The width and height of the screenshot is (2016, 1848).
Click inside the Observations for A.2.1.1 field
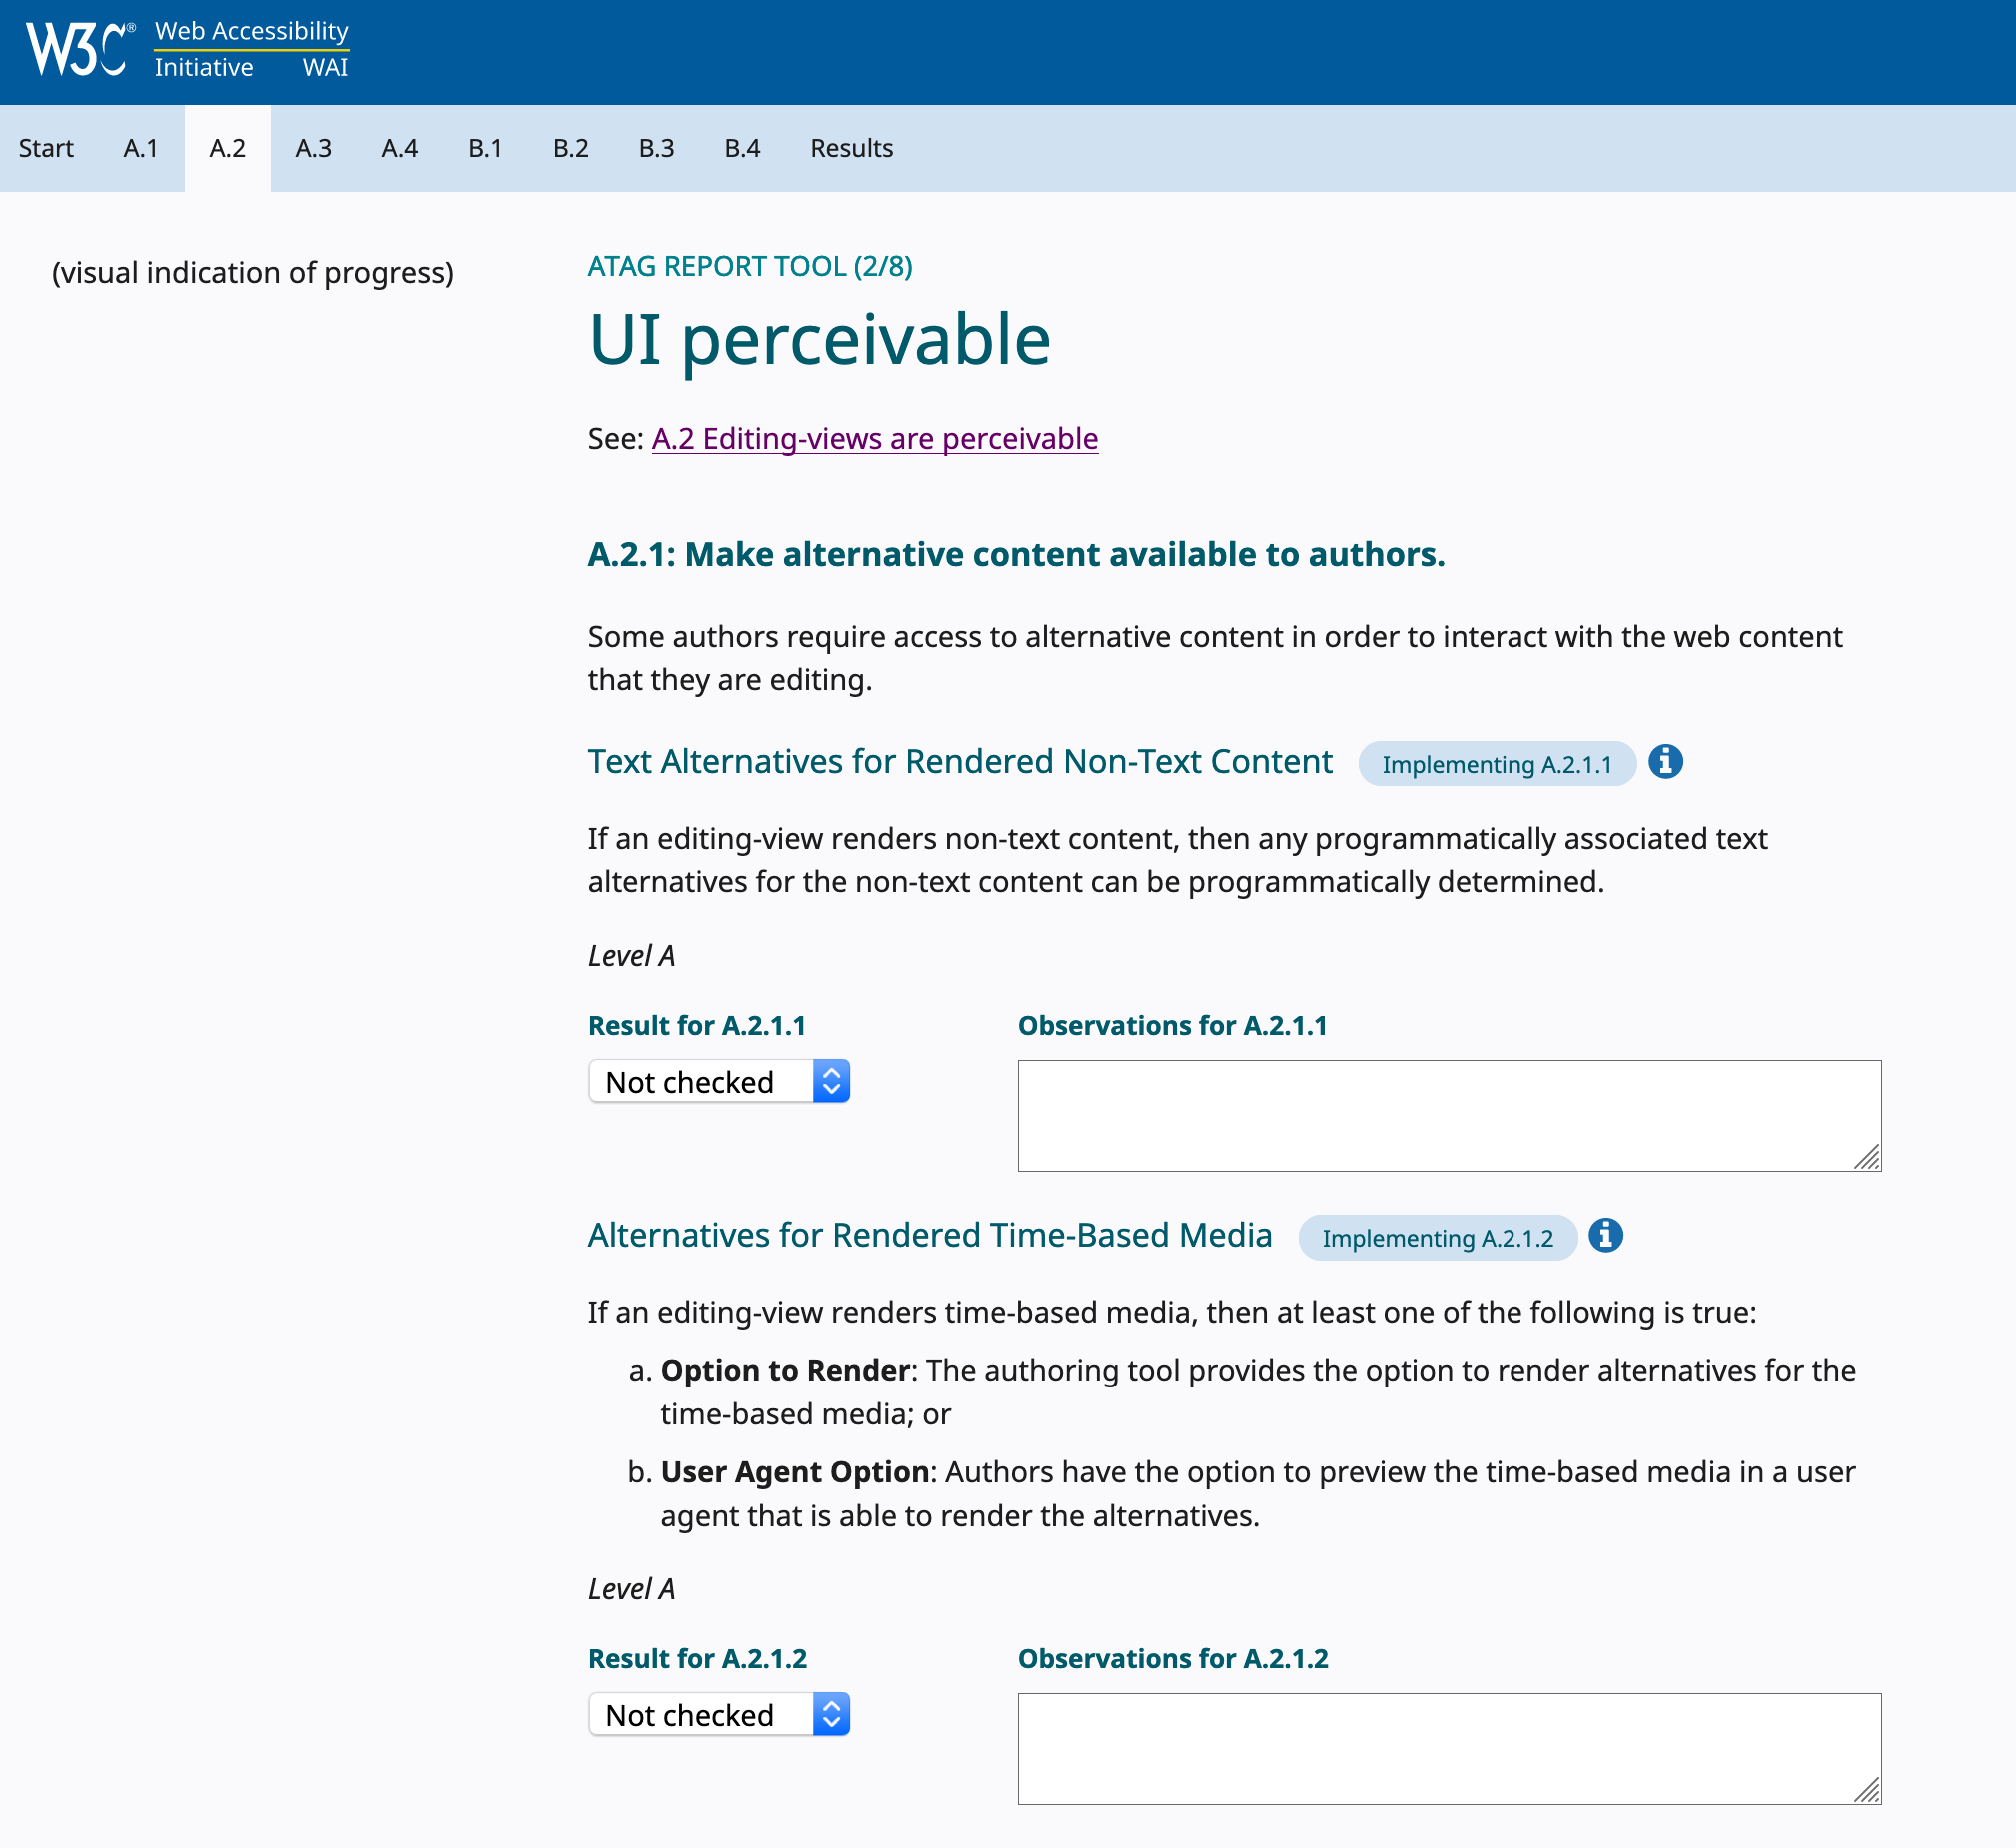point(1448,1113)
